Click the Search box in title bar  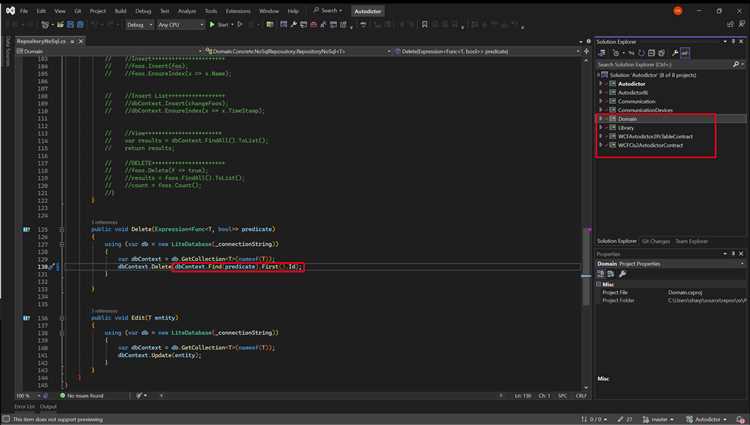[328, 11]
